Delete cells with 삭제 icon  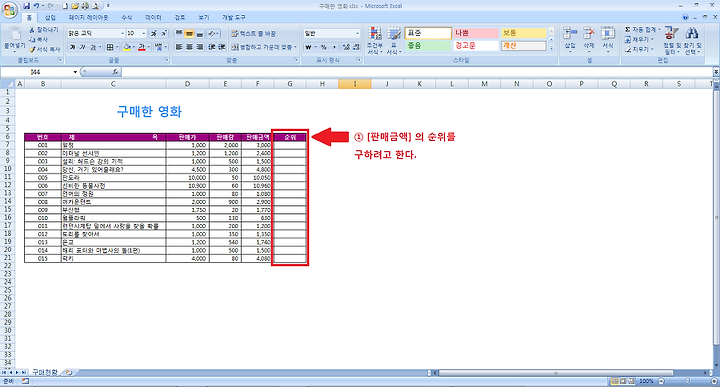pos(589,39)
